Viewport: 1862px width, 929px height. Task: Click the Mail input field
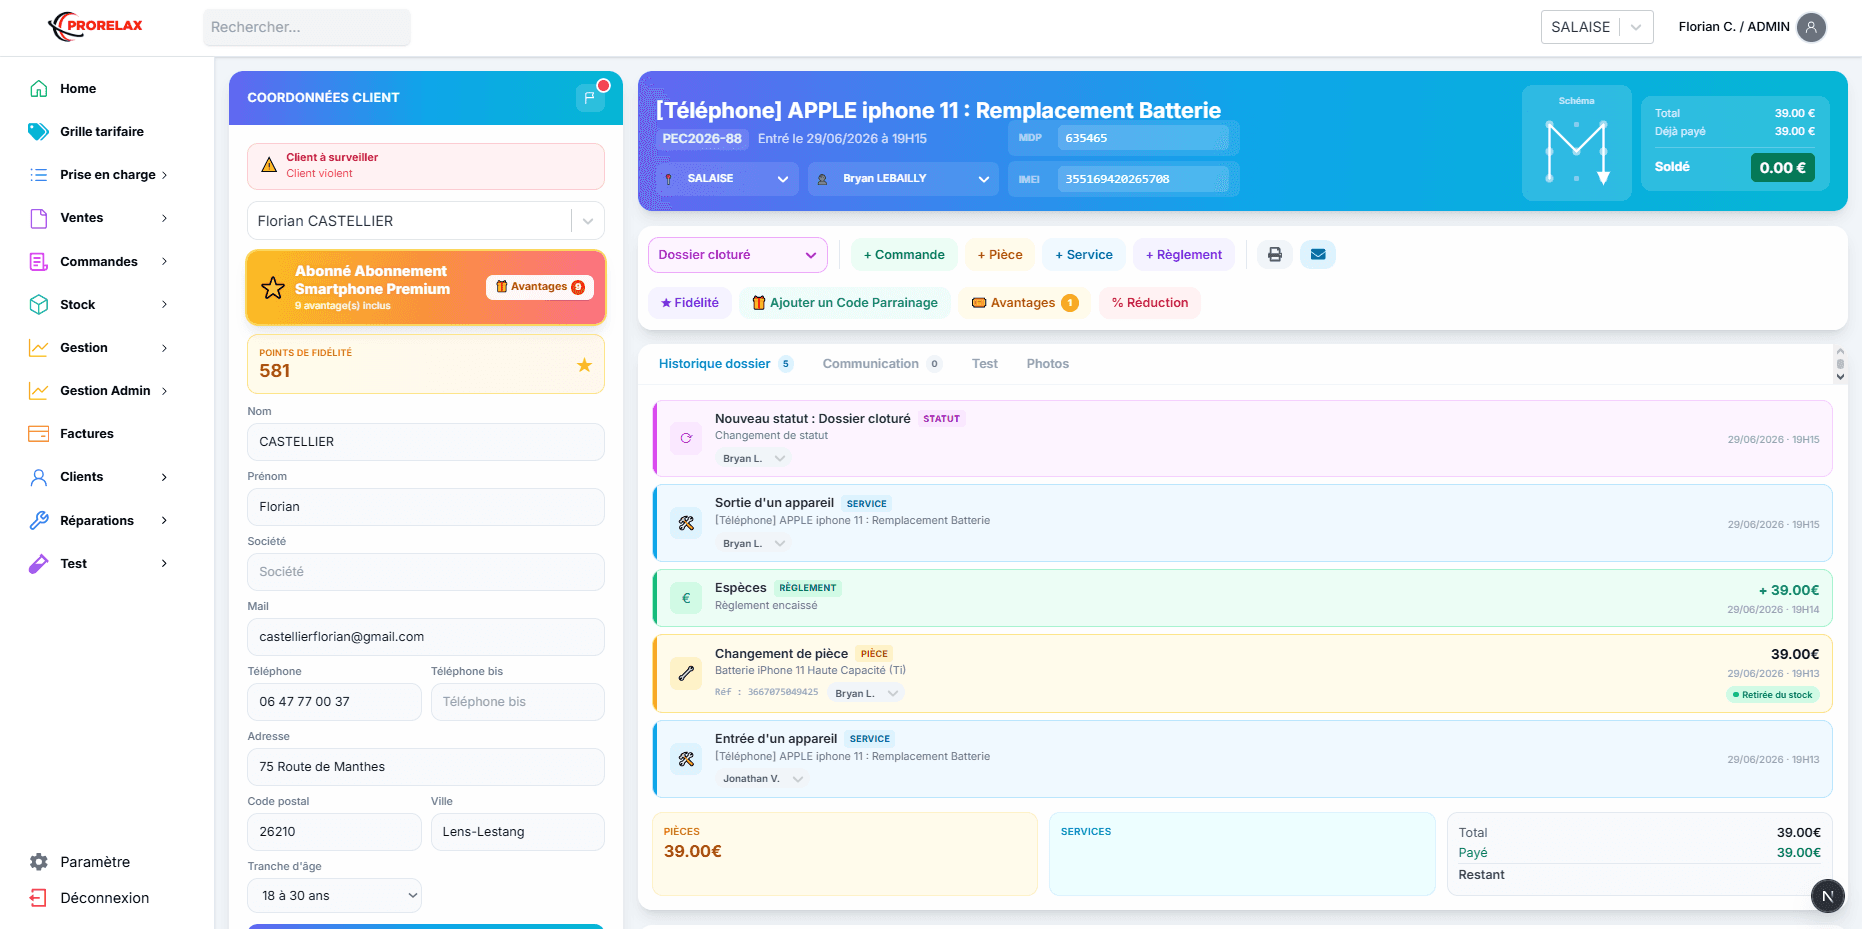tap(426, 637)
